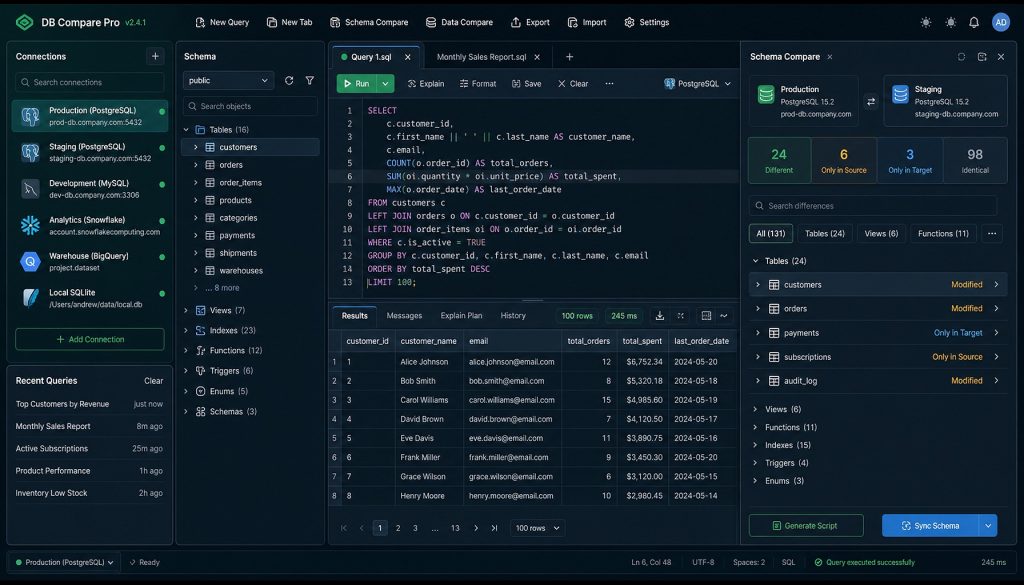Open Schema Compare from top menu
The image size is (1024, 585).
click(x=369, y=22)
